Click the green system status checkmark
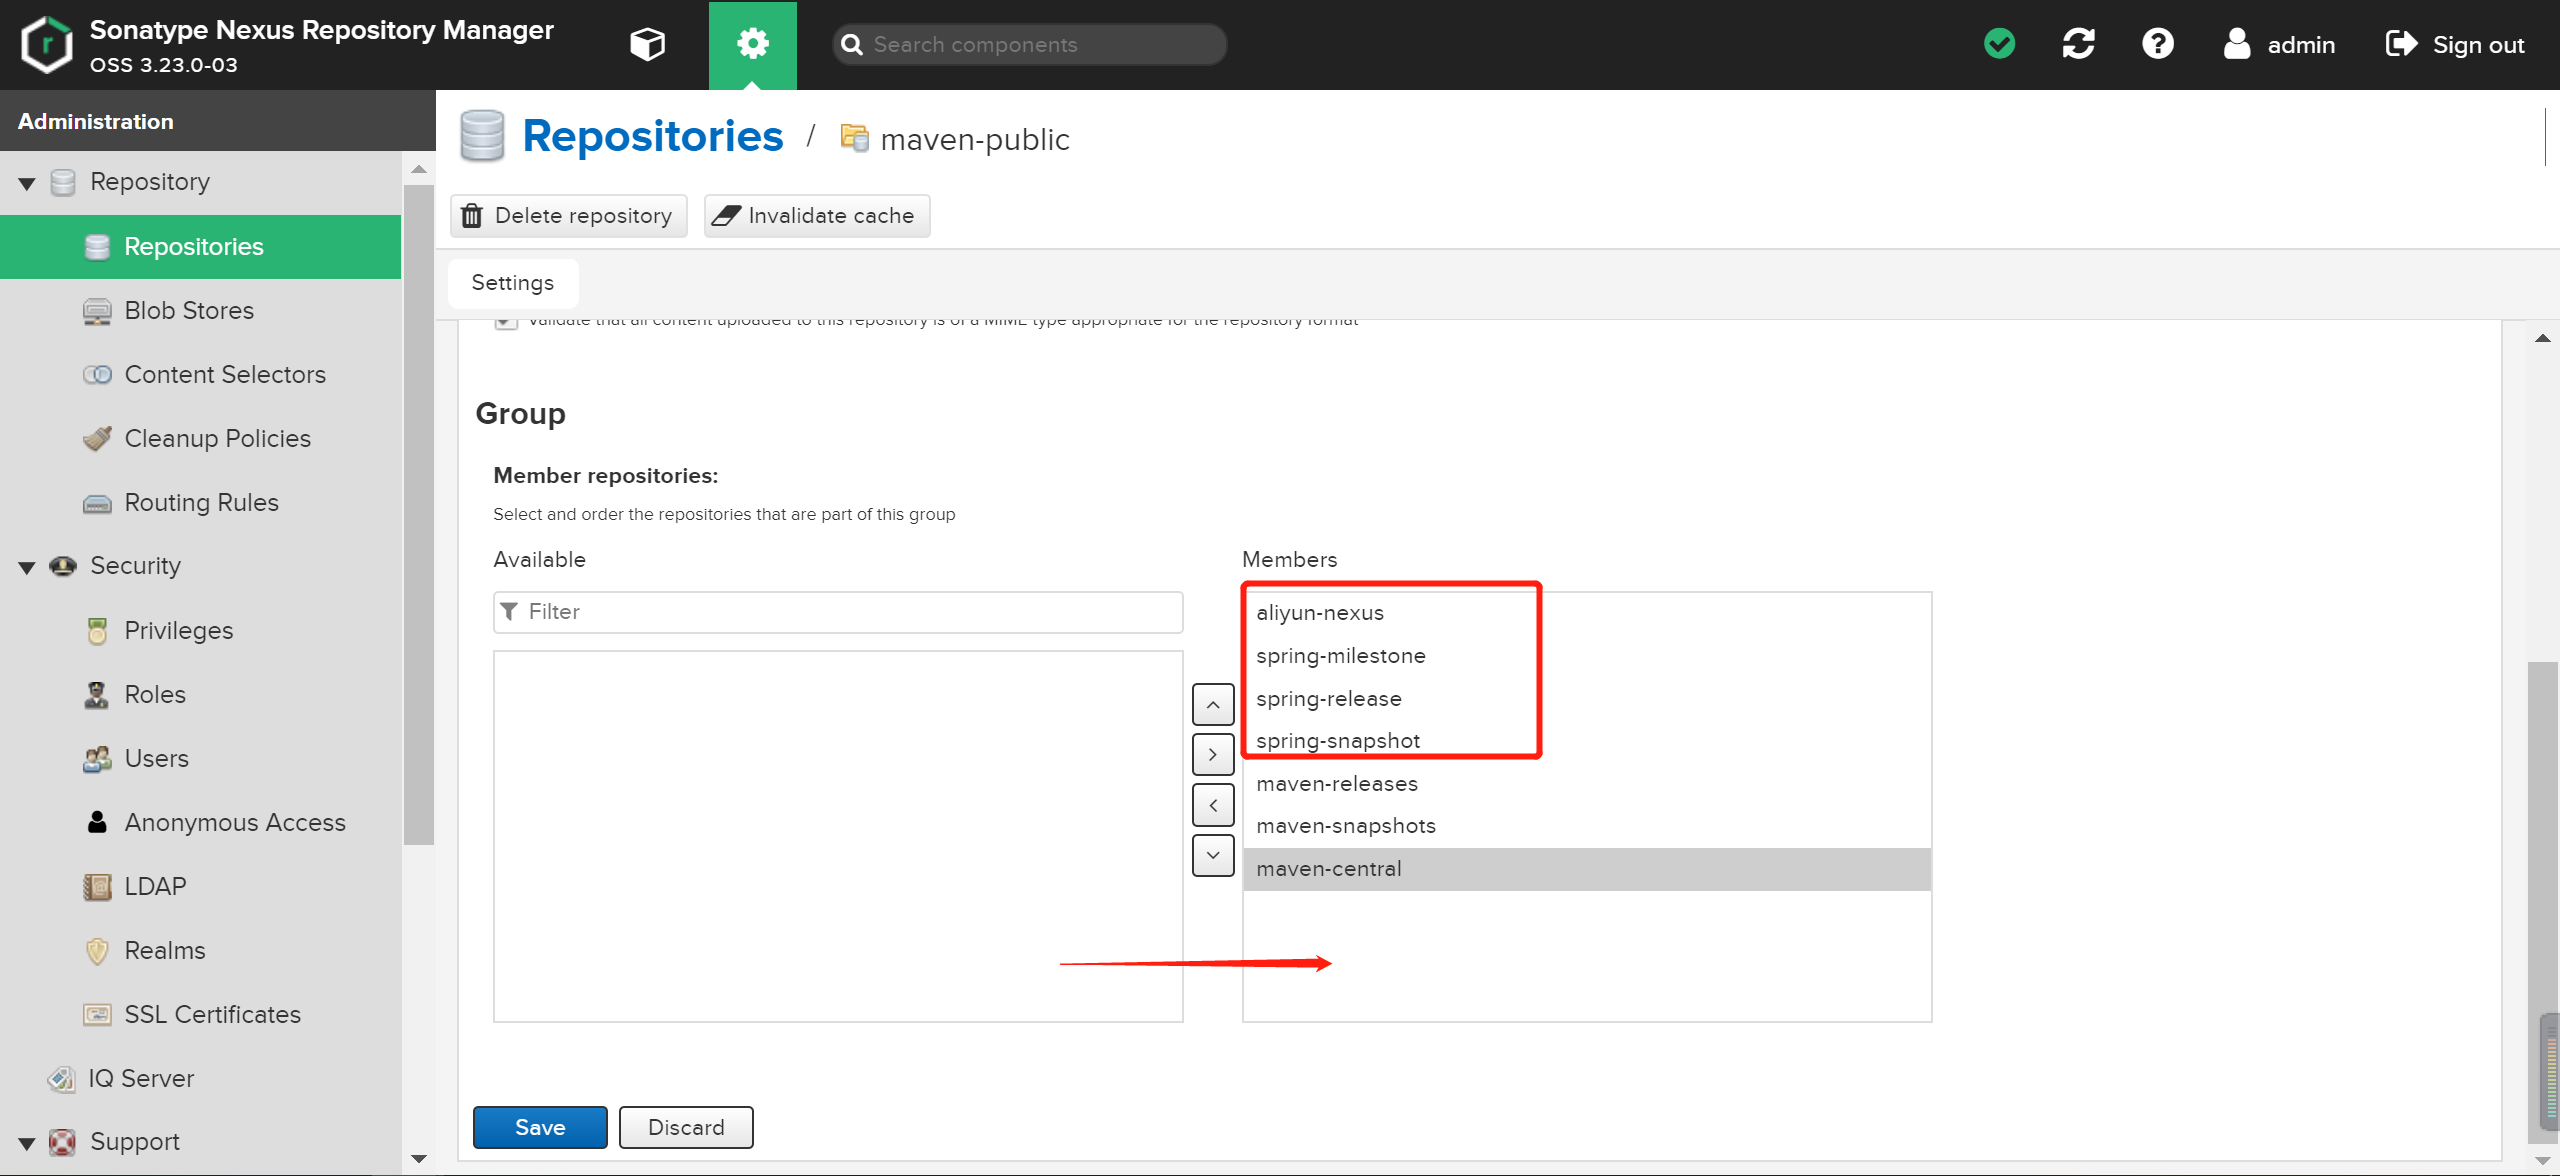 (1999, 44)
